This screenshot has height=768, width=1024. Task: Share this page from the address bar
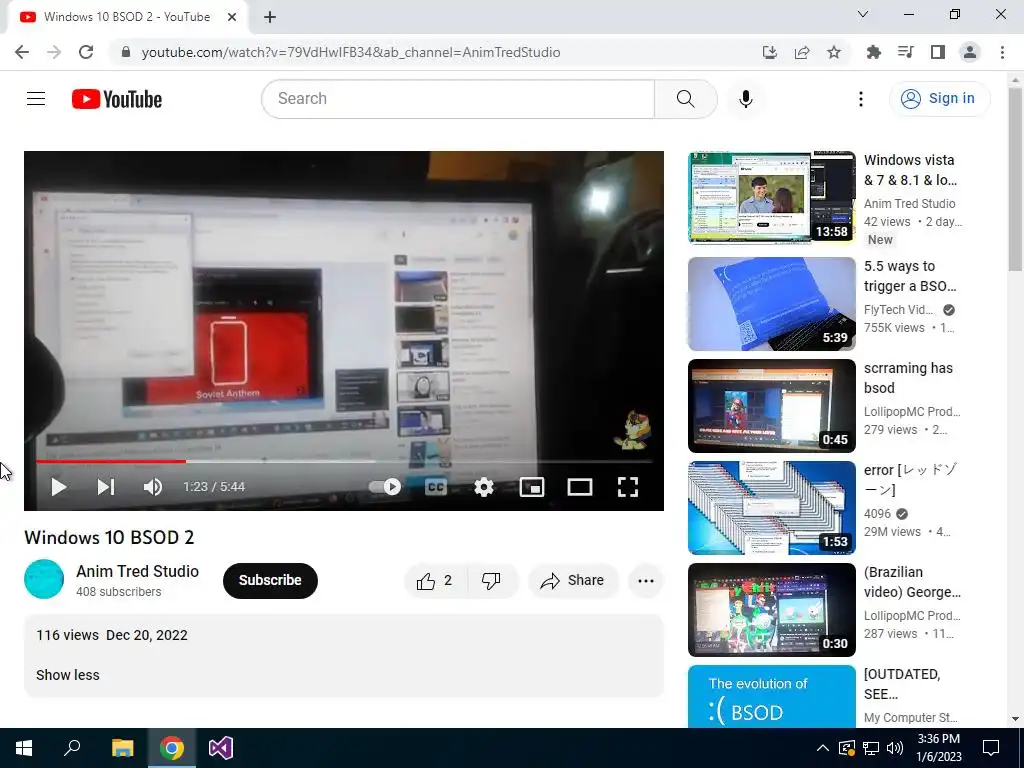(x=802, y=52)
